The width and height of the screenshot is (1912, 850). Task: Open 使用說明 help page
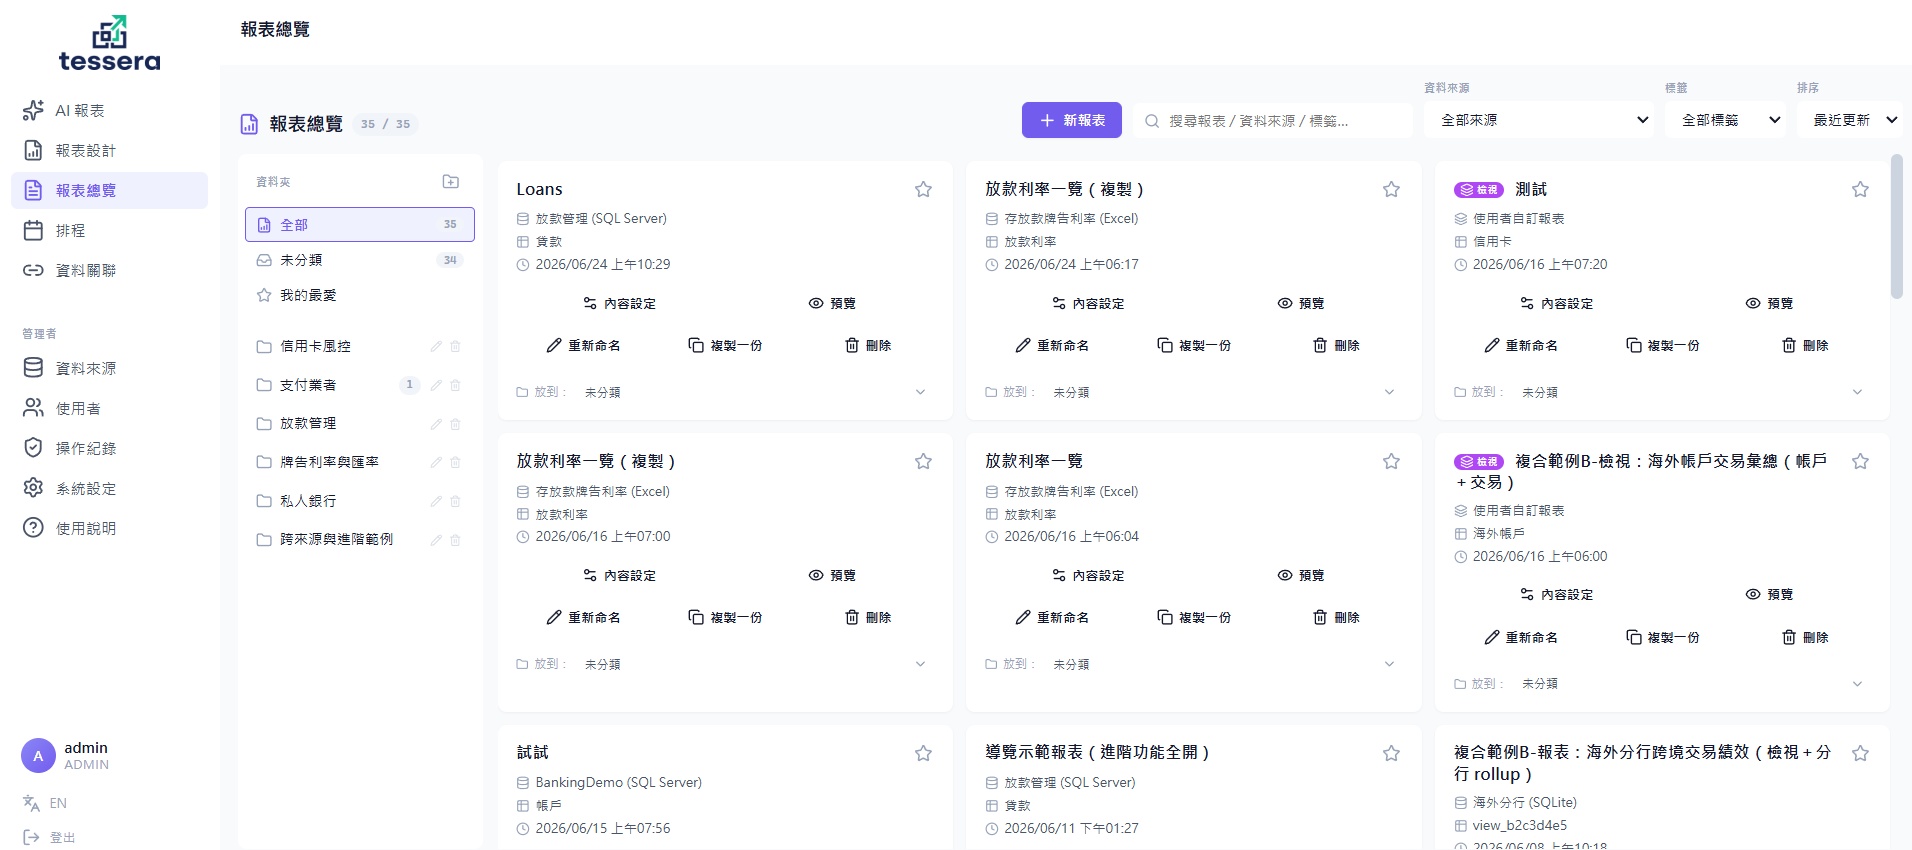[109, 528]
